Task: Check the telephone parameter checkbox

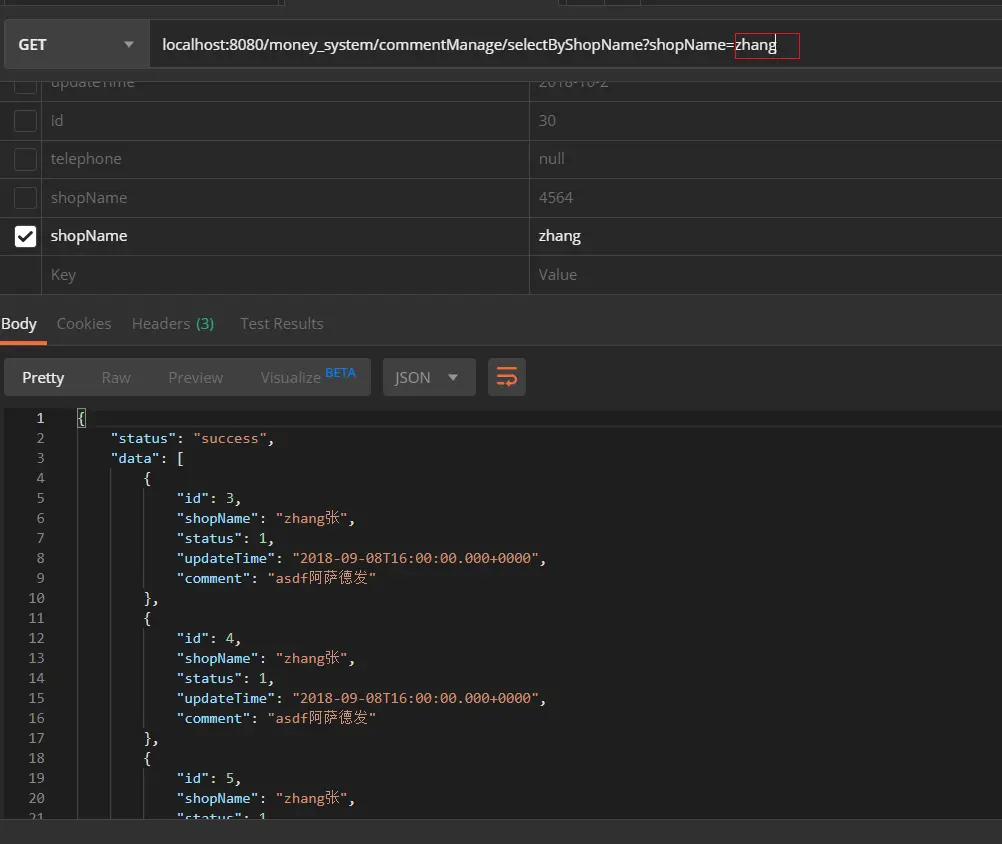Action: point(25,159)
